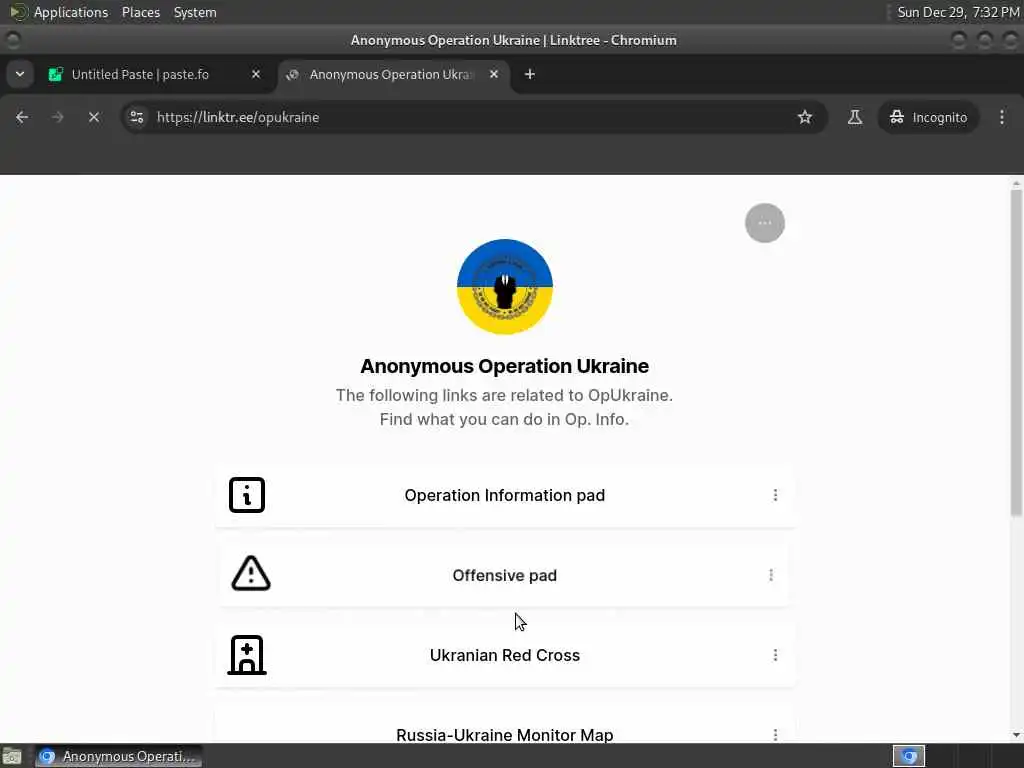
Task: Click warning triangle icon on Offensive pad
Action: pyautogui.click(x=251, y=573)
